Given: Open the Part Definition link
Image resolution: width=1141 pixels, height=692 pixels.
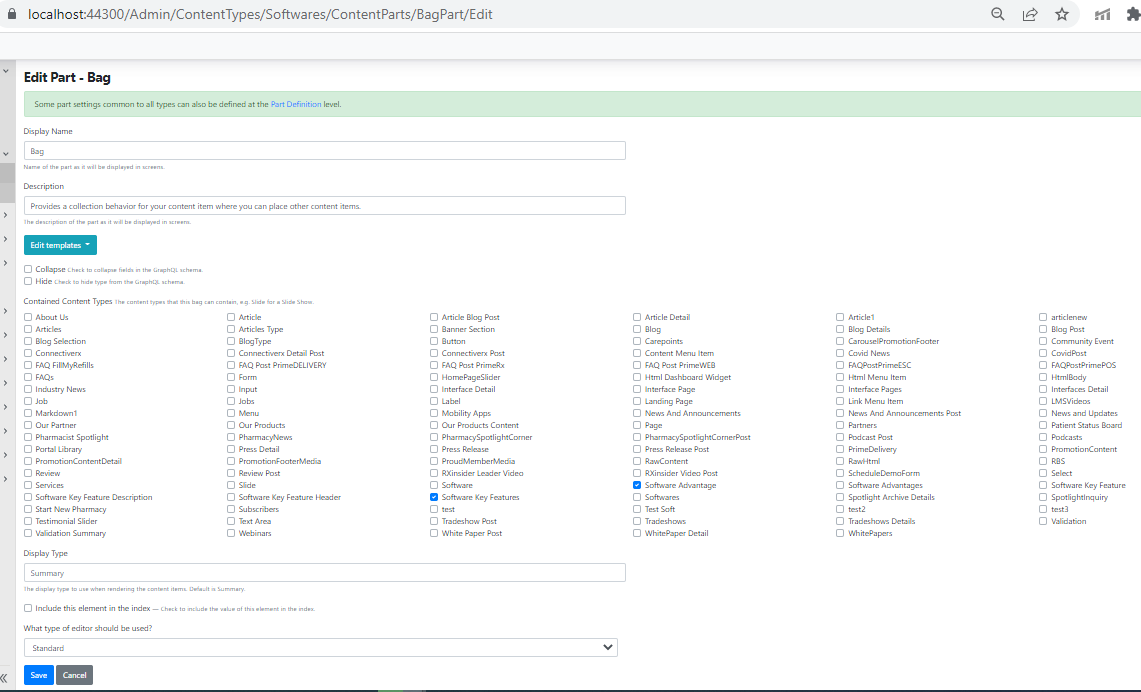Looking at the screenshot, I should tap(295, 104).
